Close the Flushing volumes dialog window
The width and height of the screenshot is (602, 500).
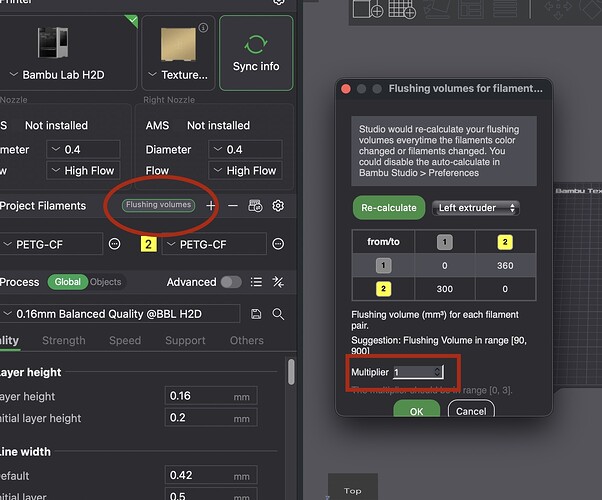[x=346, y=89]
